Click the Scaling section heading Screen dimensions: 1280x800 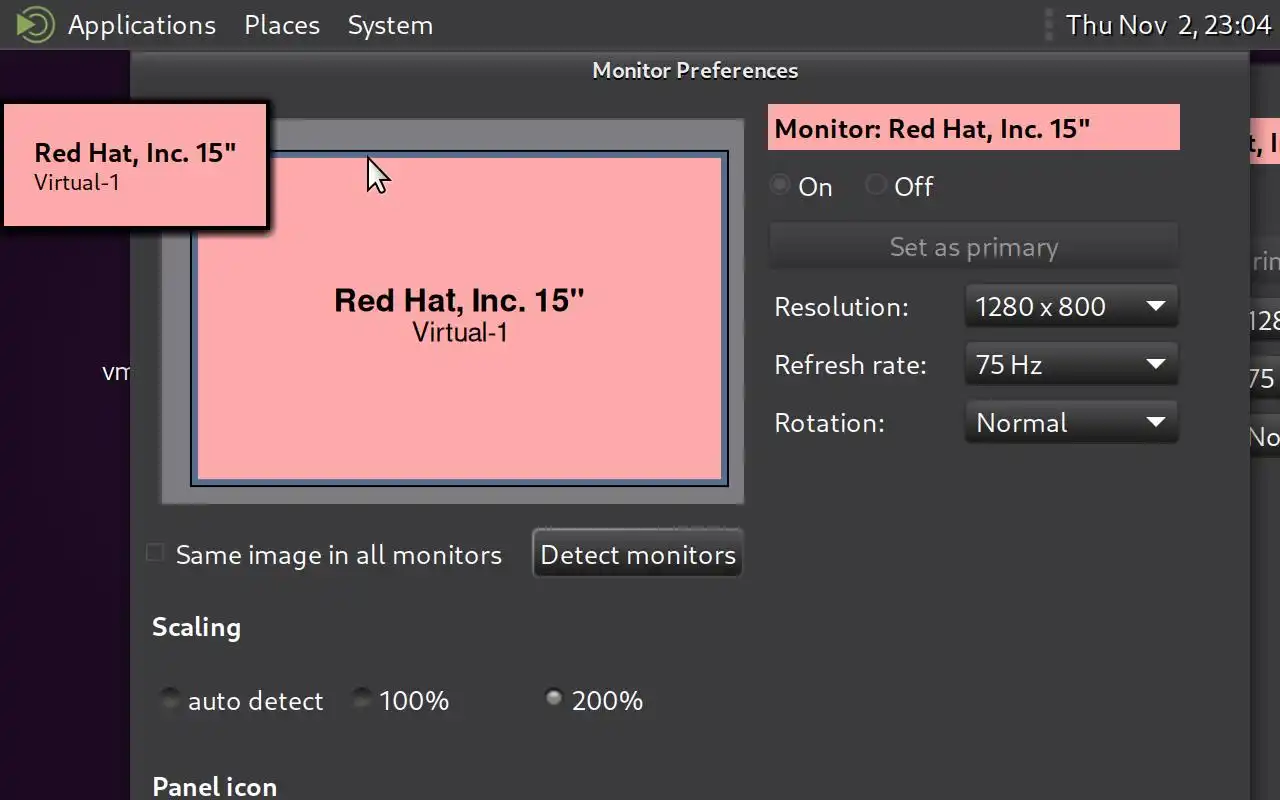pyautogui.click(x=196, y=628)
